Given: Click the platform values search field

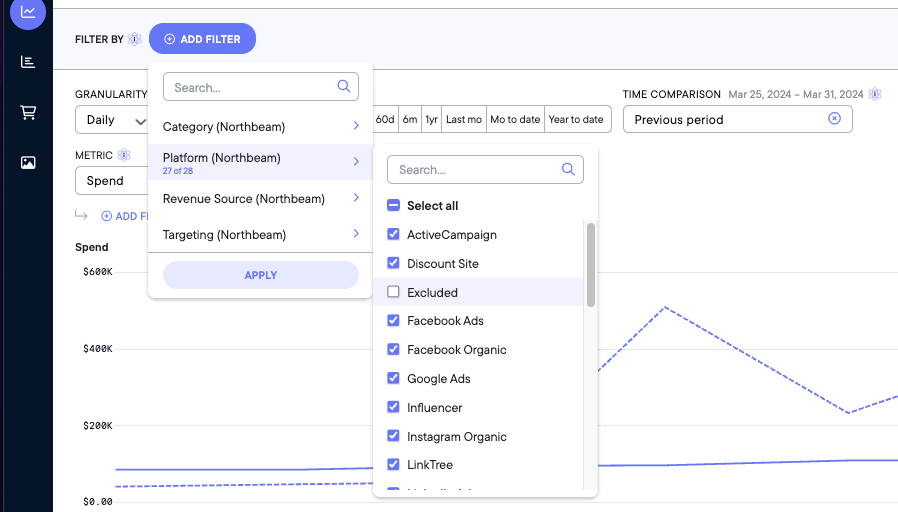Looking at the screenshot, I should tap(485, 170).
